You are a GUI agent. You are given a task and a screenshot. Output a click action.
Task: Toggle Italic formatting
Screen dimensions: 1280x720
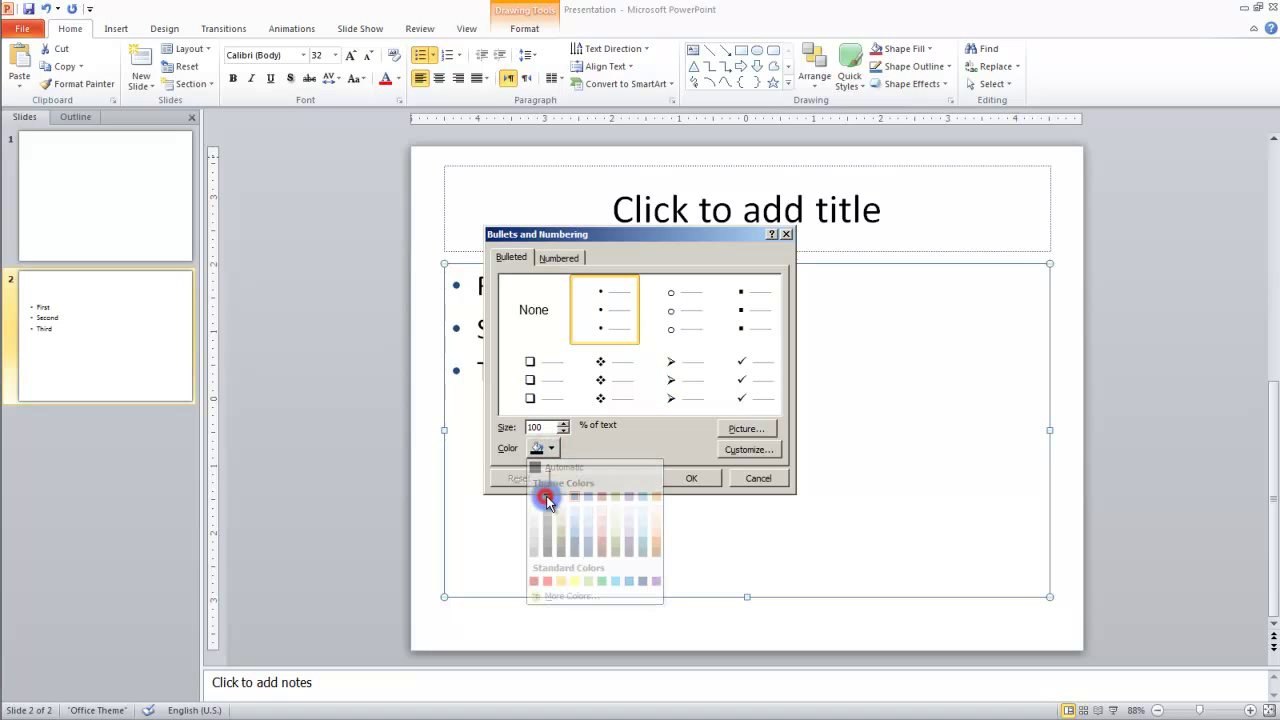252,78
